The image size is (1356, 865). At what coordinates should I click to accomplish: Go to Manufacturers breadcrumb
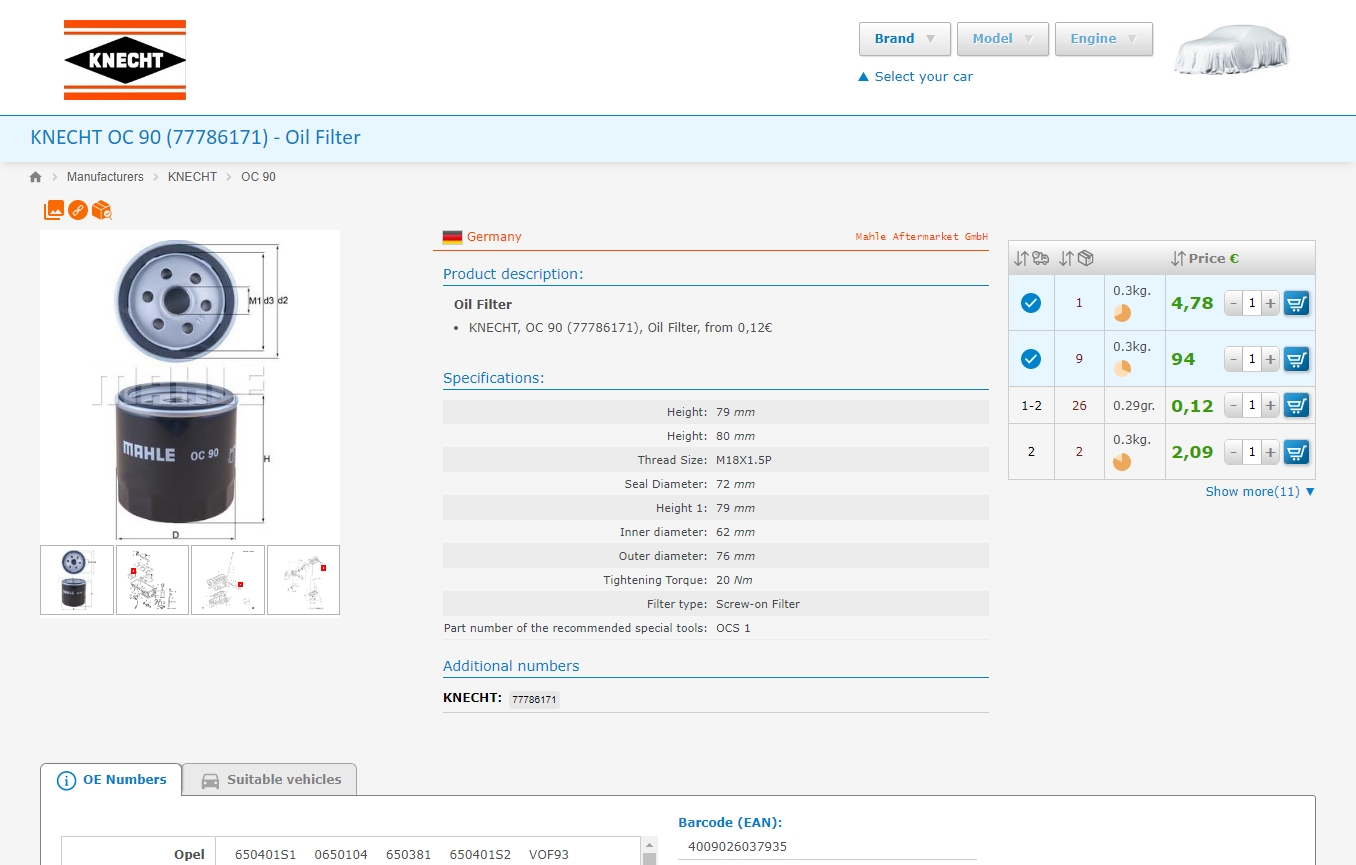105,177
